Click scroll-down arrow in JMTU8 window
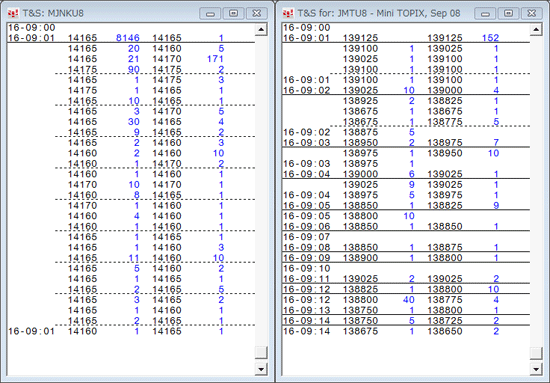The width and height of the screenshot is (550, 383). pos(536,369)
